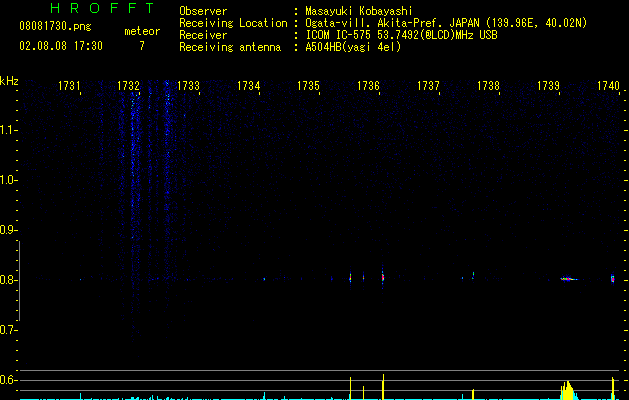Click the Observer label
The image size is (629, 400).
tap(203, 11)
